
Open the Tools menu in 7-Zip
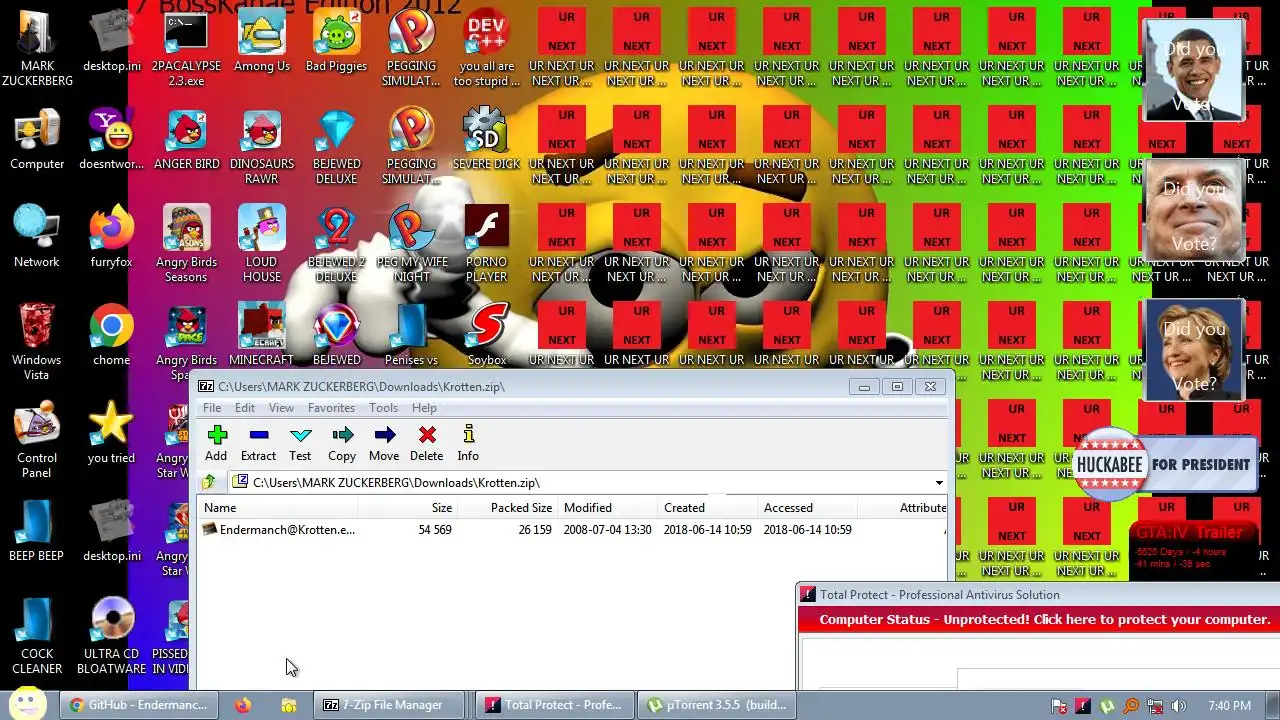coord(383,408)
